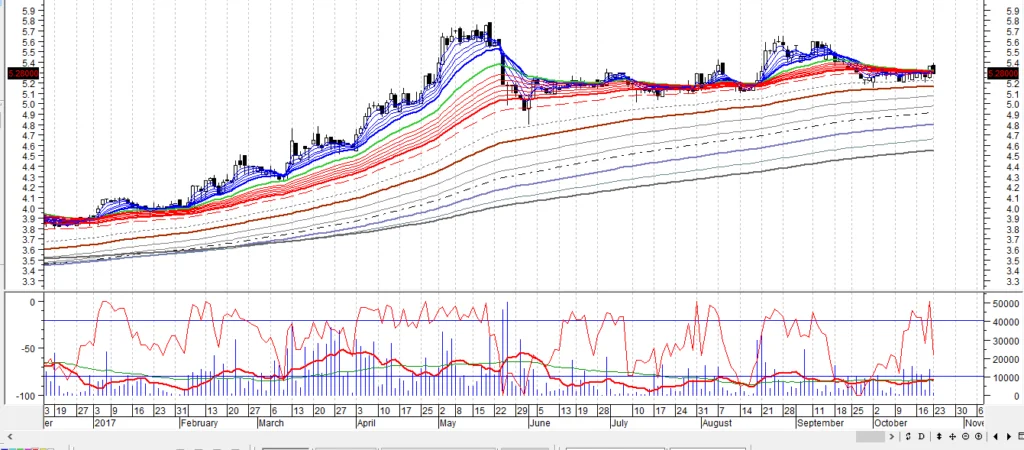Activate the four-way pan arrows icon

952,437
